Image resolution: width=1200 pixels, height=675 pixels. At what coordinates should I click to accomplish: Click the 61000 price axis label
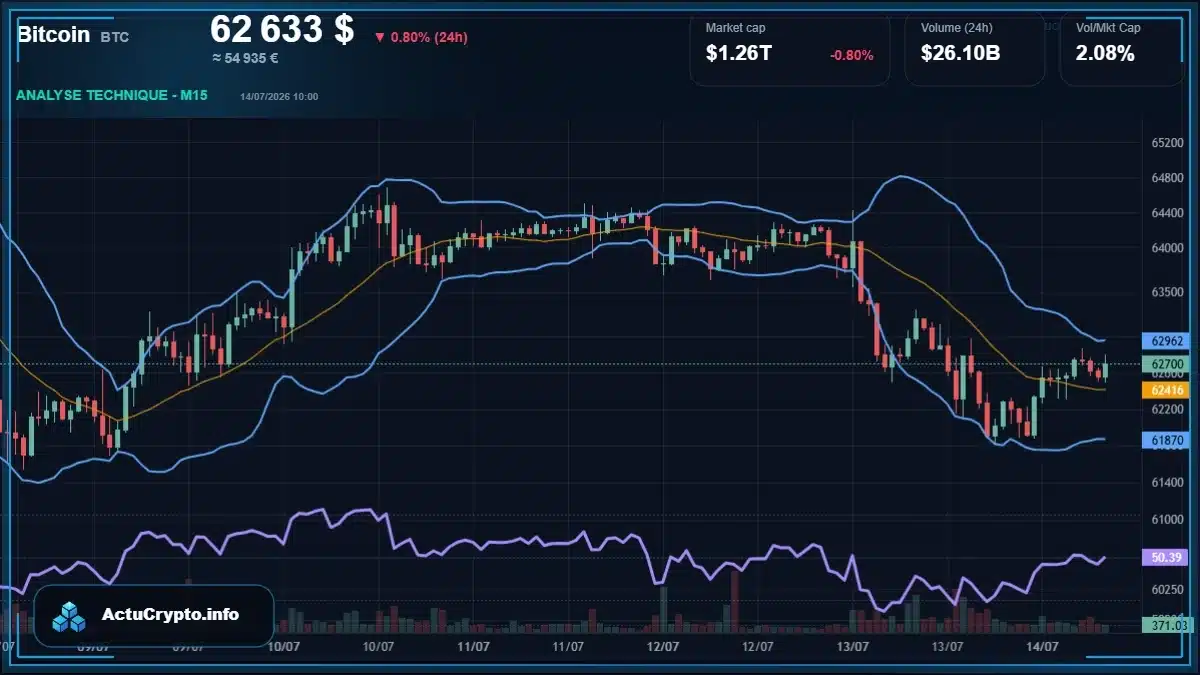point(1167,519)
